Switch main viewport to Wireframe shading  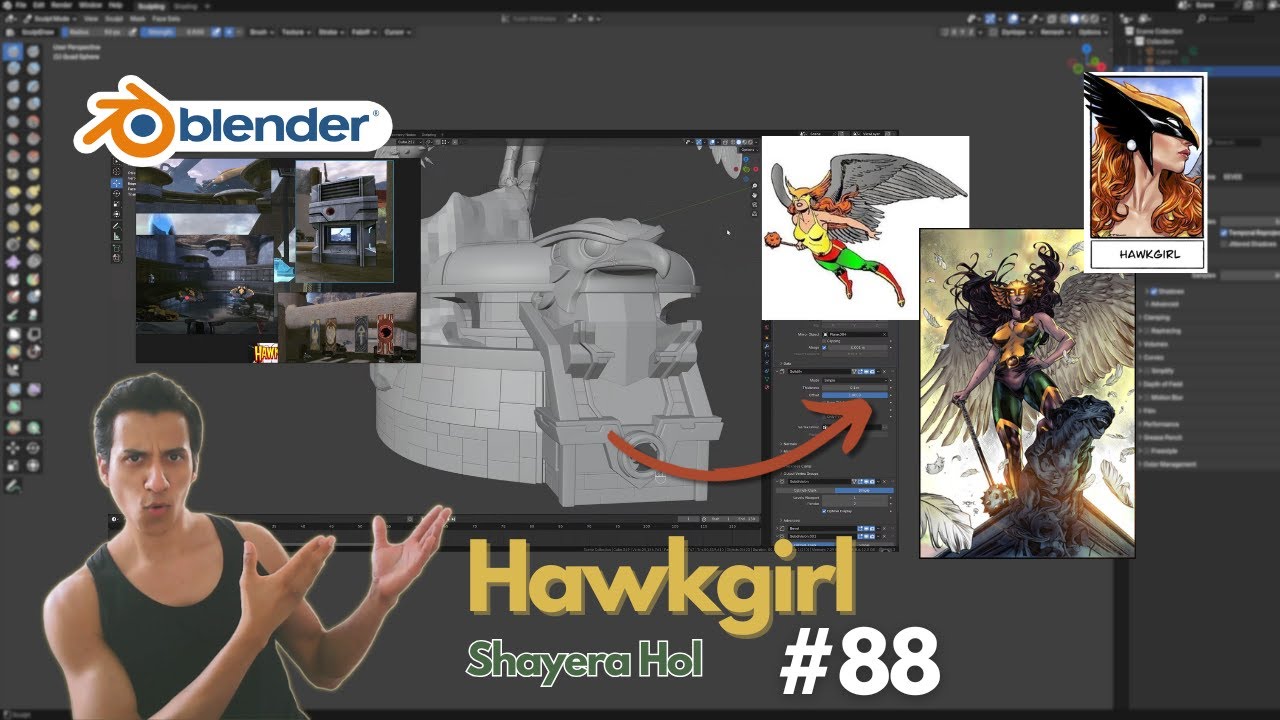1064,19
